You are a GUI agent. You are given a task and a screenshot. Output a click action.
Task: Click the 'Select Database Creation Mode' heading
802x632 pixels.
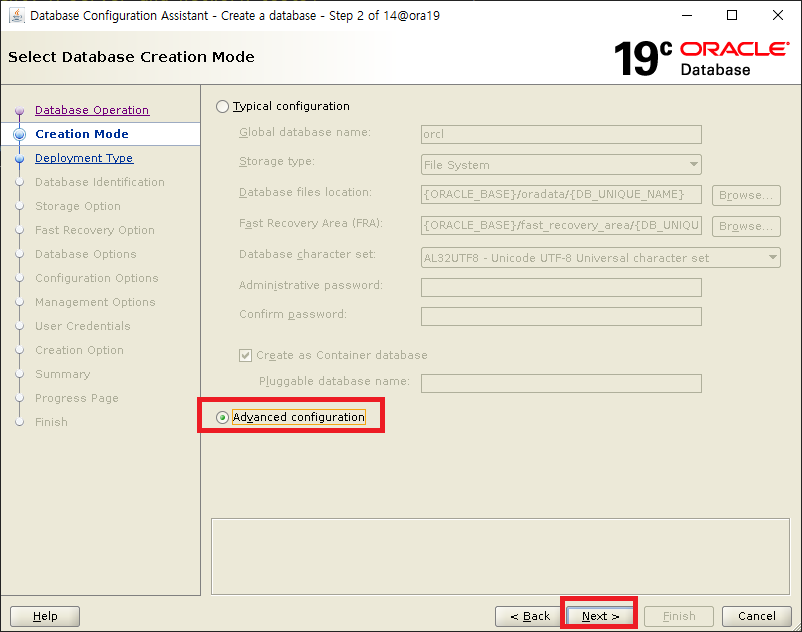(131, 57)
